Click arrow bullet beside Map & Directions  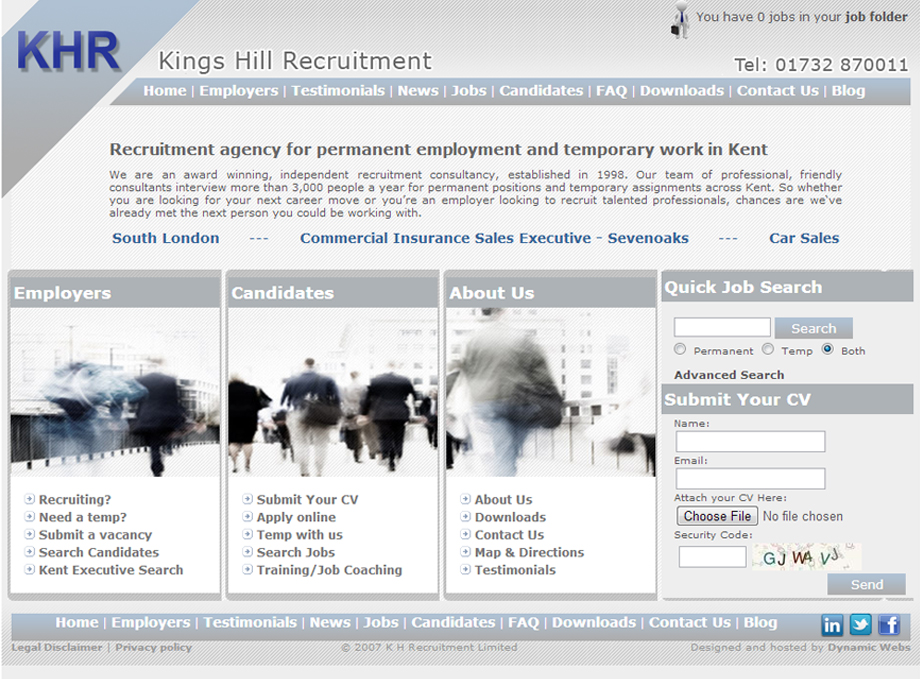pyautogui.click(x=465, y=552)
